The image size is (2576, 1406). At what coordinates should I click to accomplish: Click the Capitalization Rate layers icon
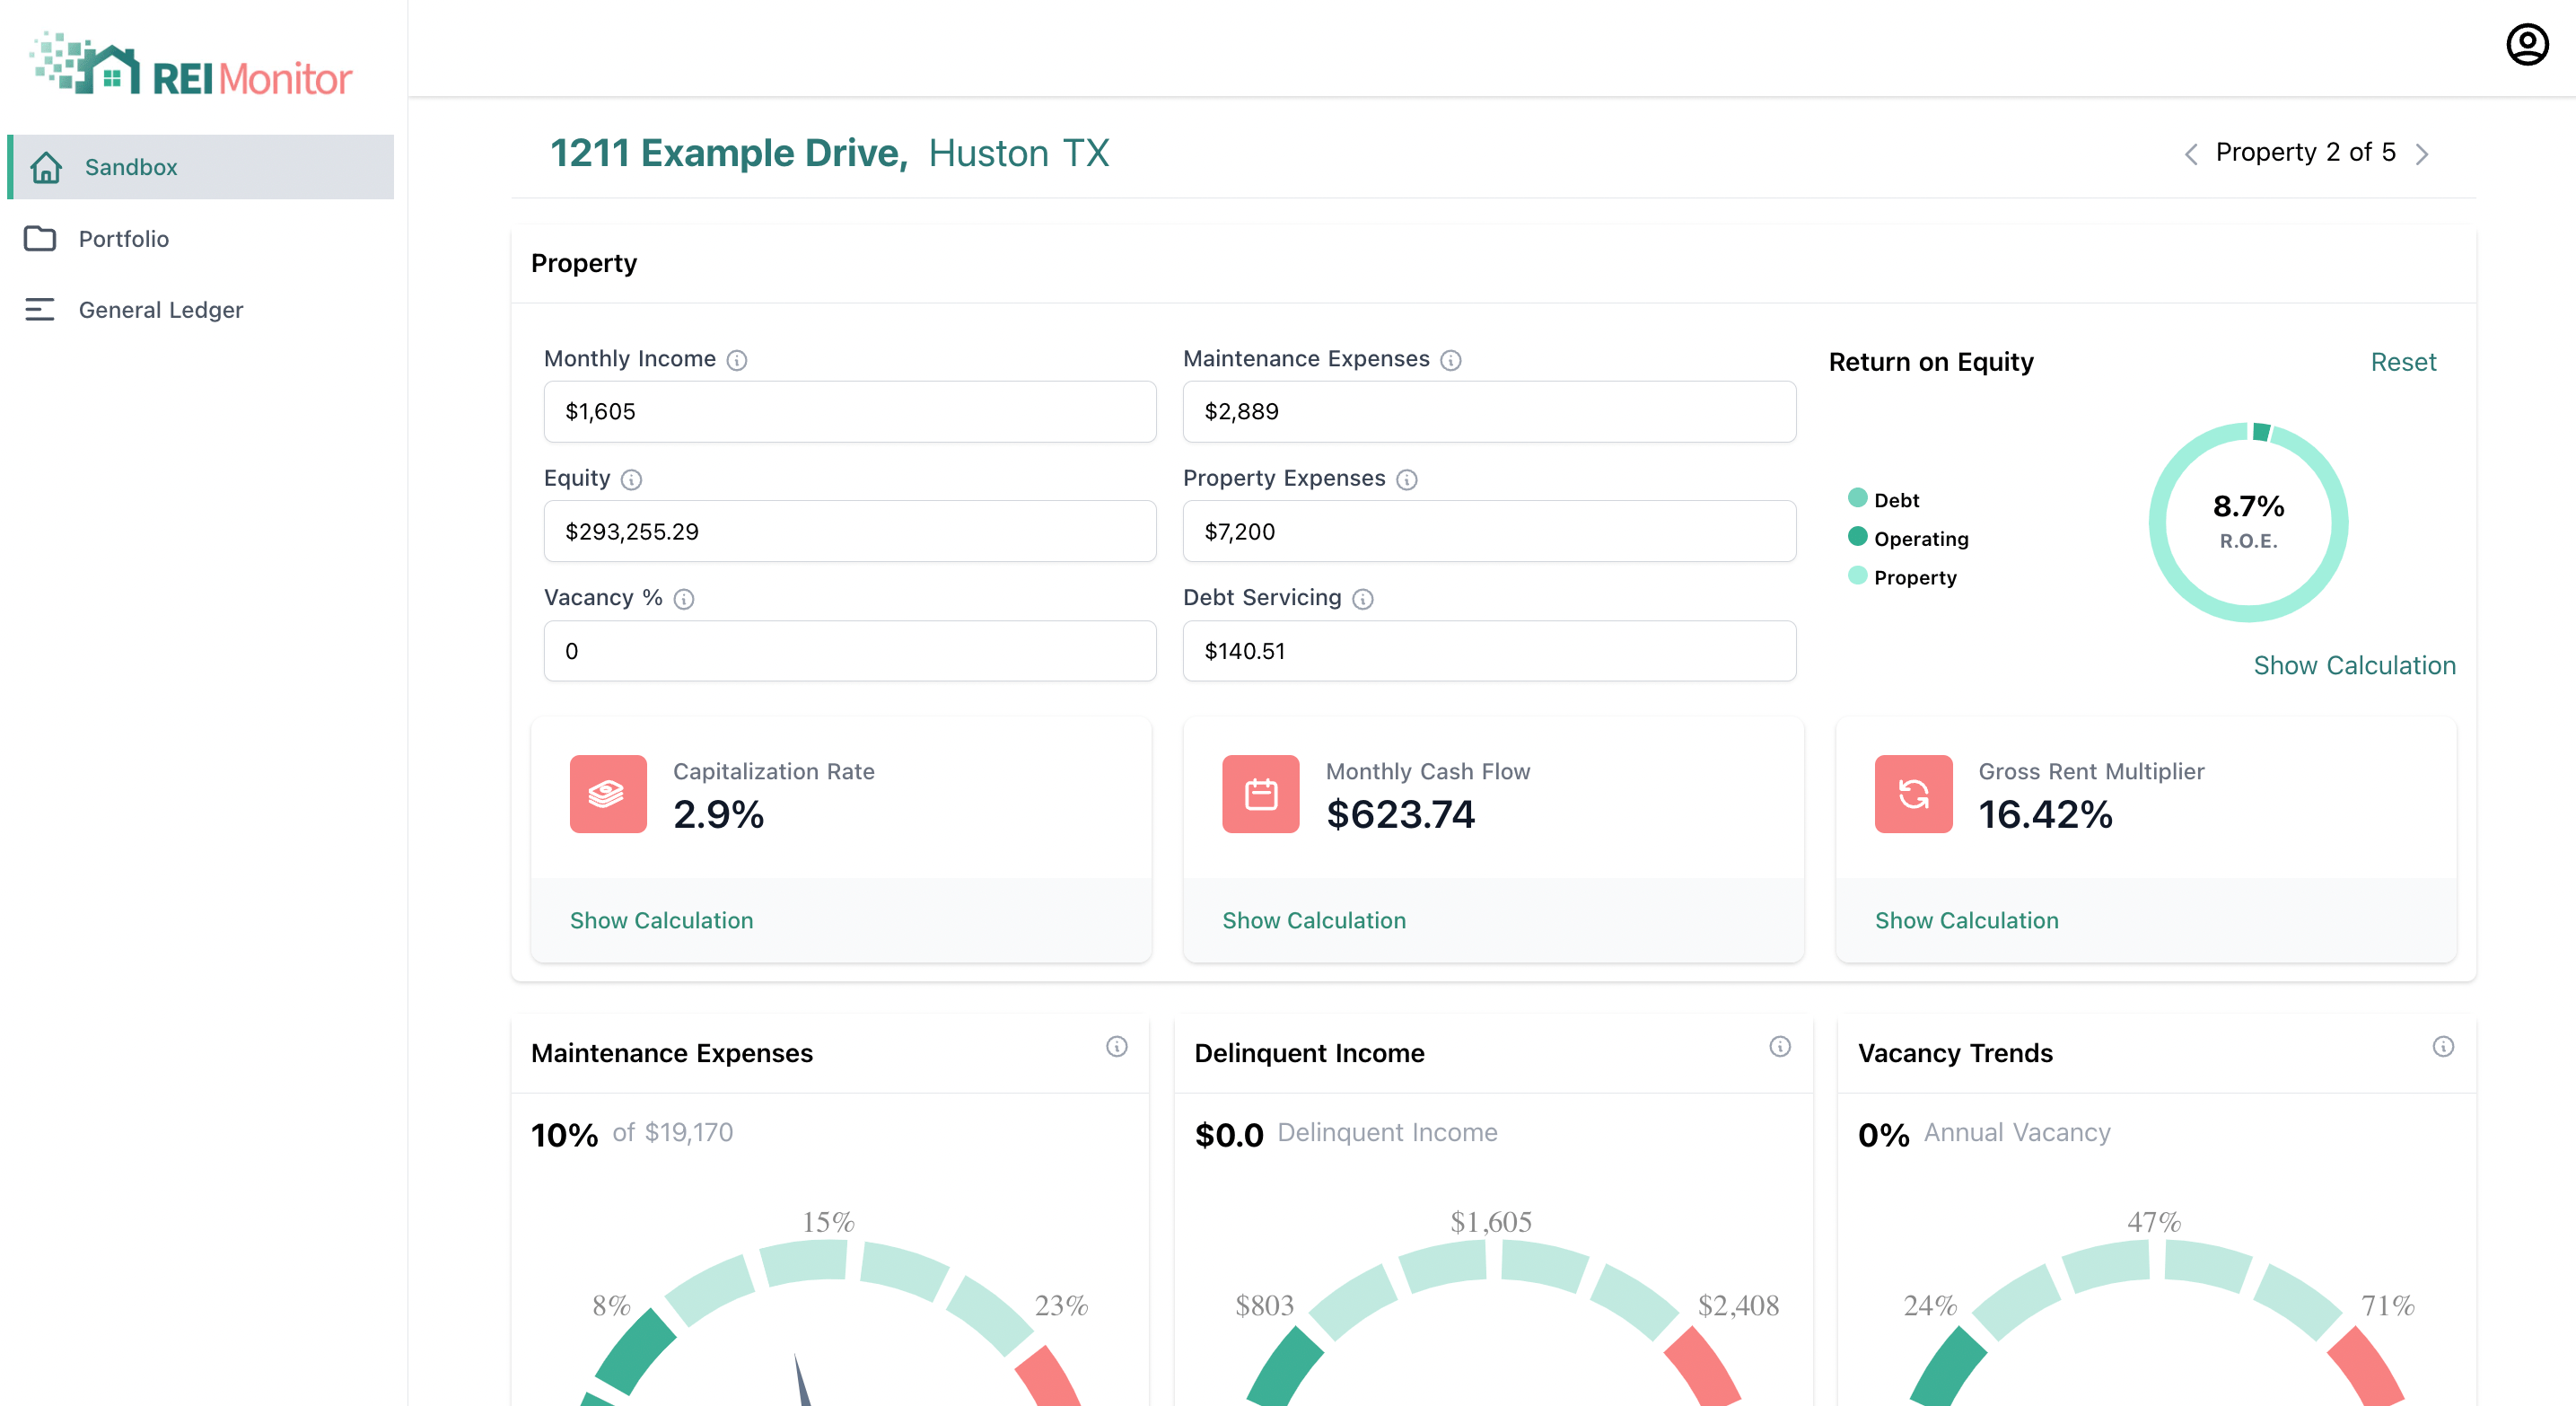608,794
